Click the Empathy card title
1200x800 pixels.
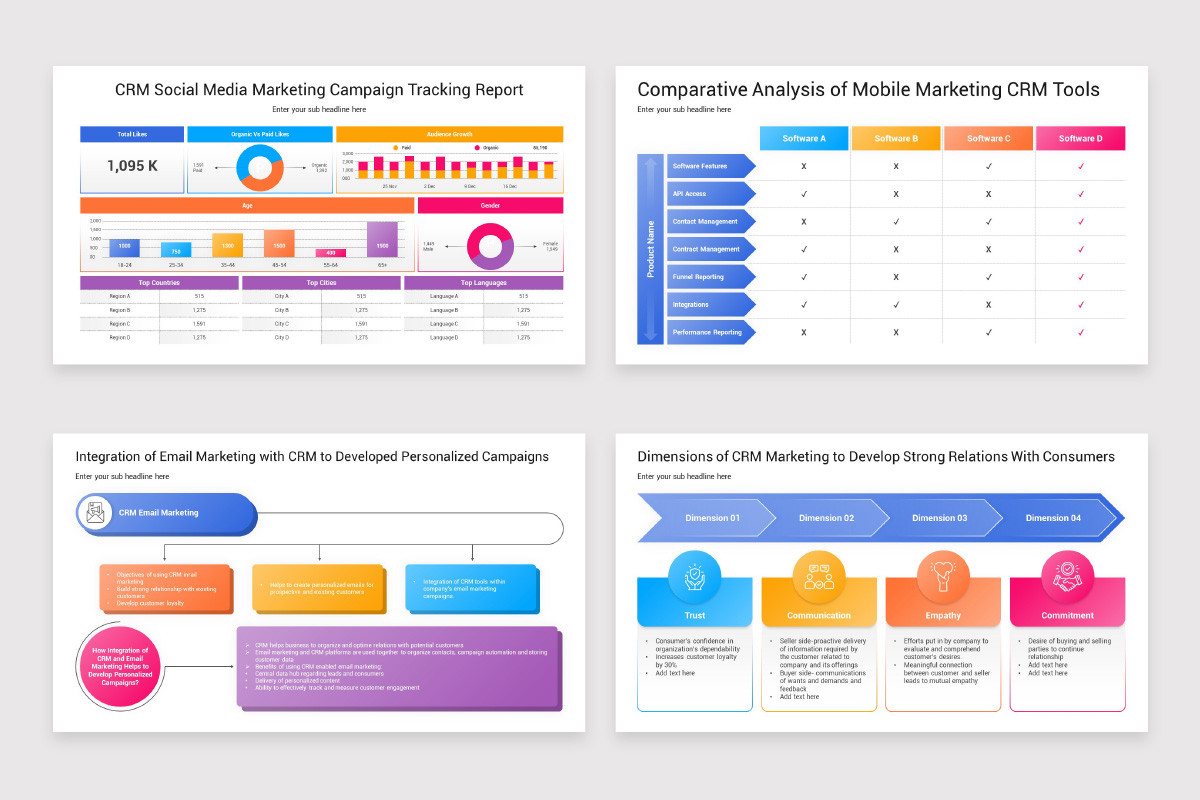click(943, 616)
